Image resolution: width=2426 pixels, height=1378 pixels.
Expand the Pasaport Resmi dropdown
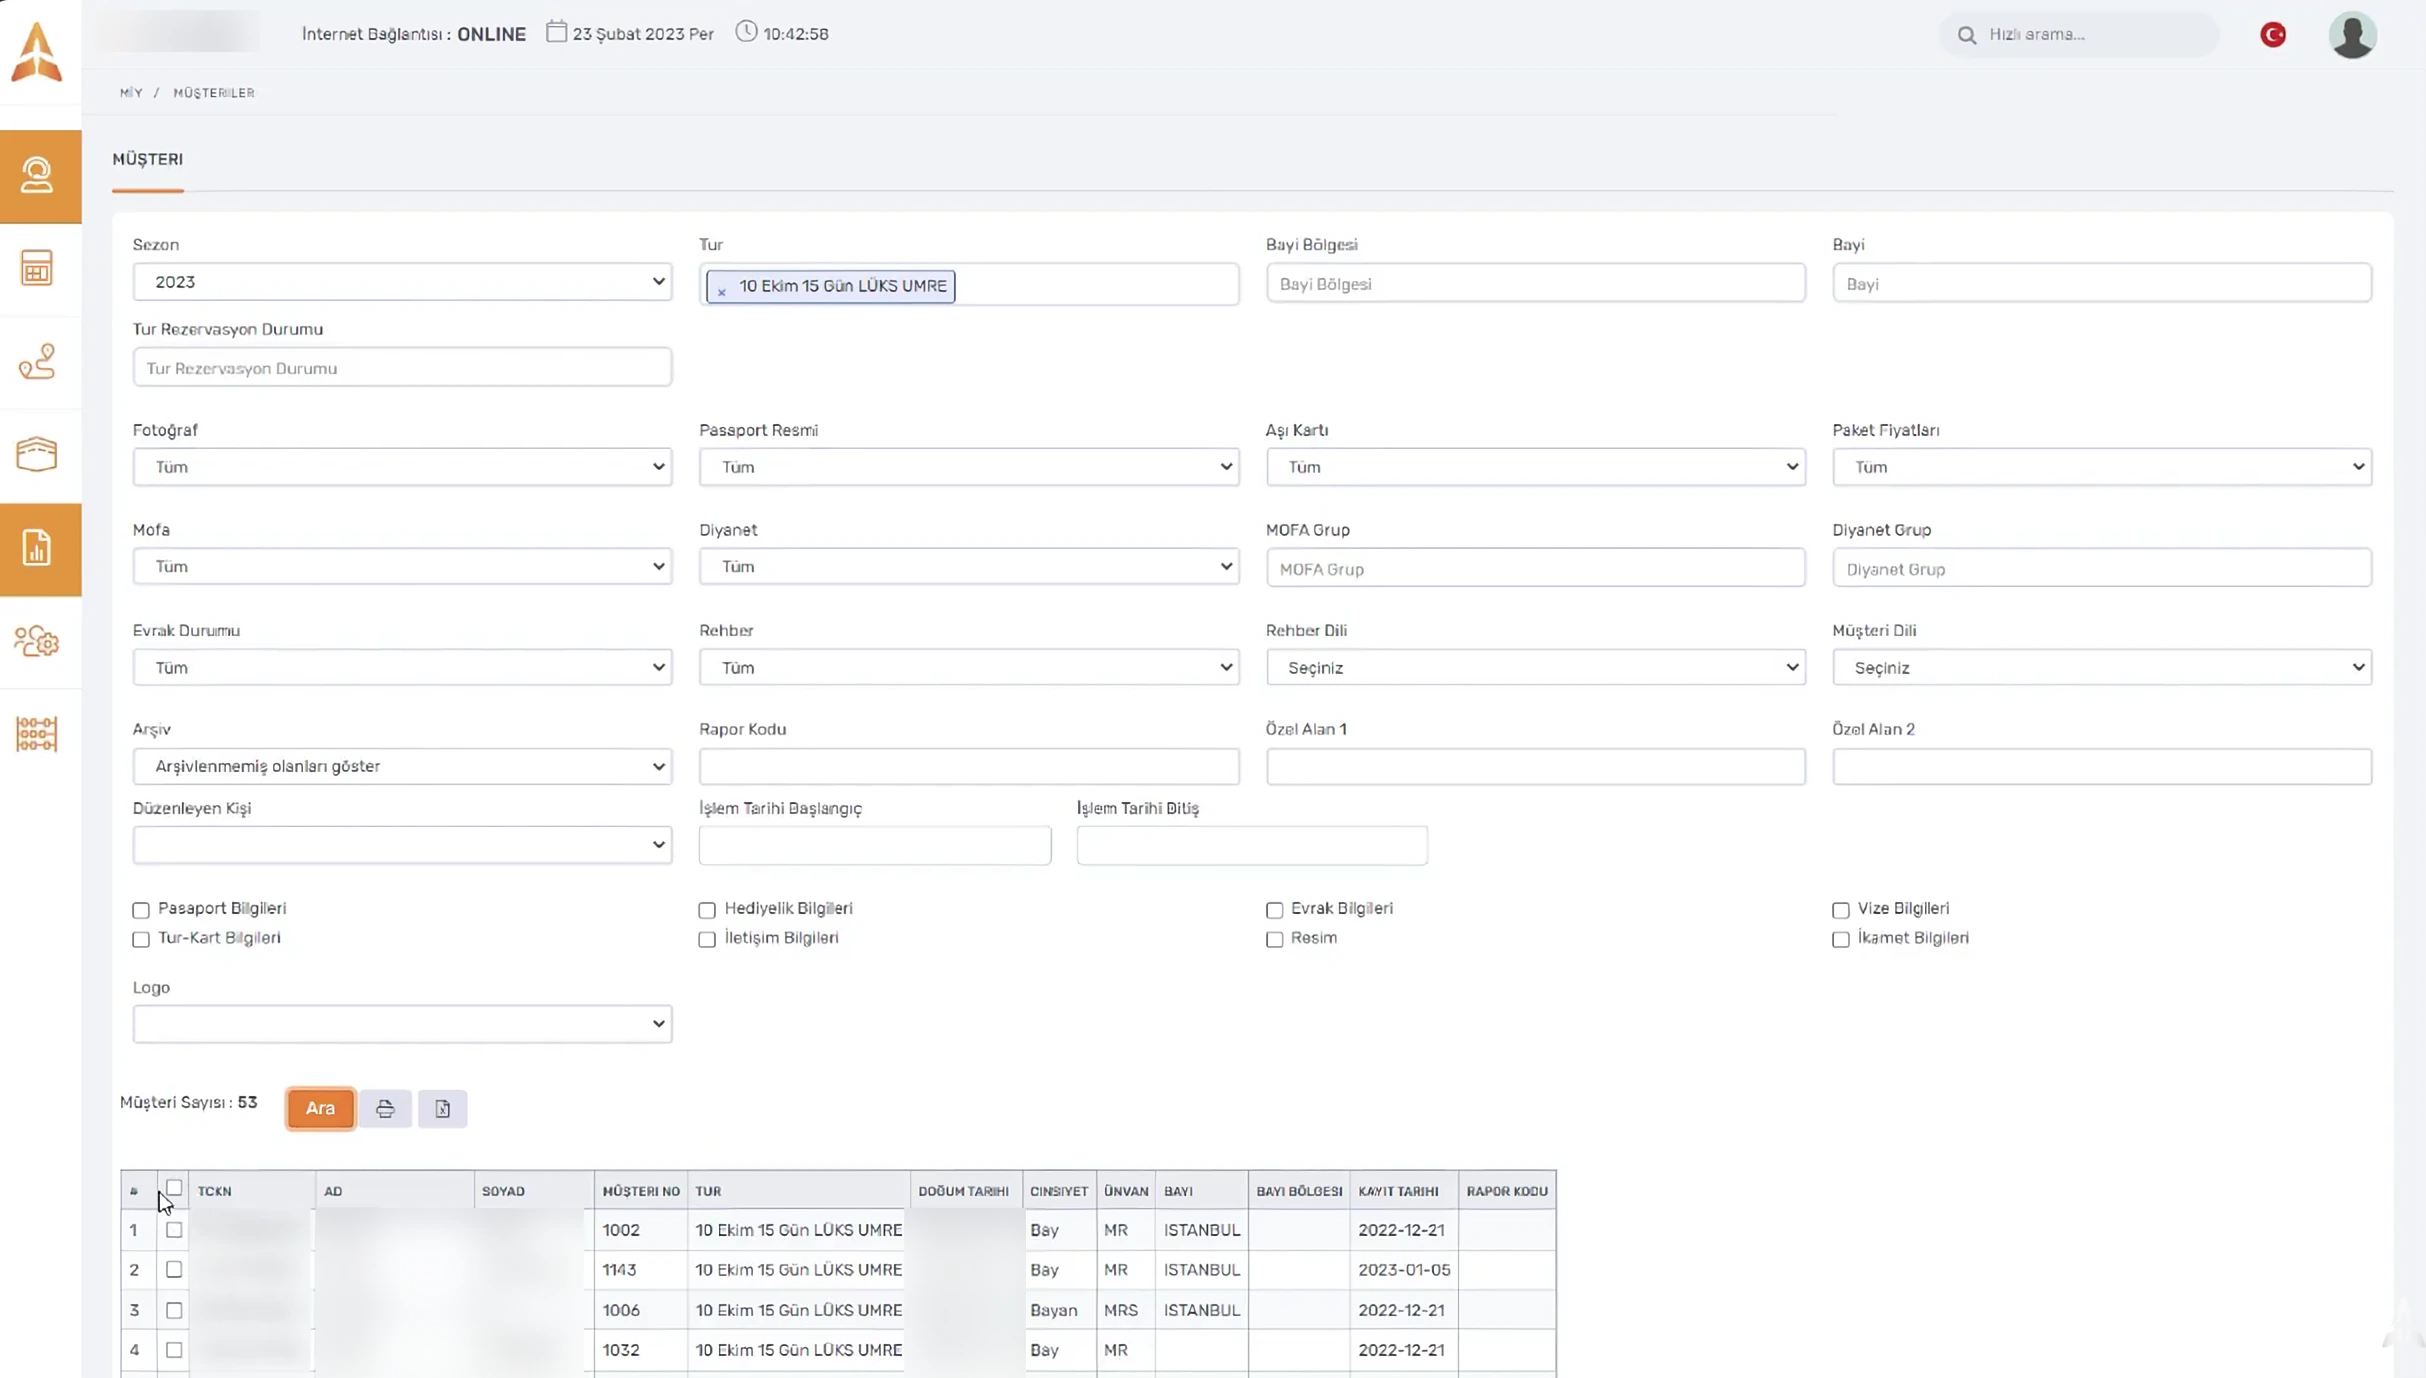coord(968,467)
